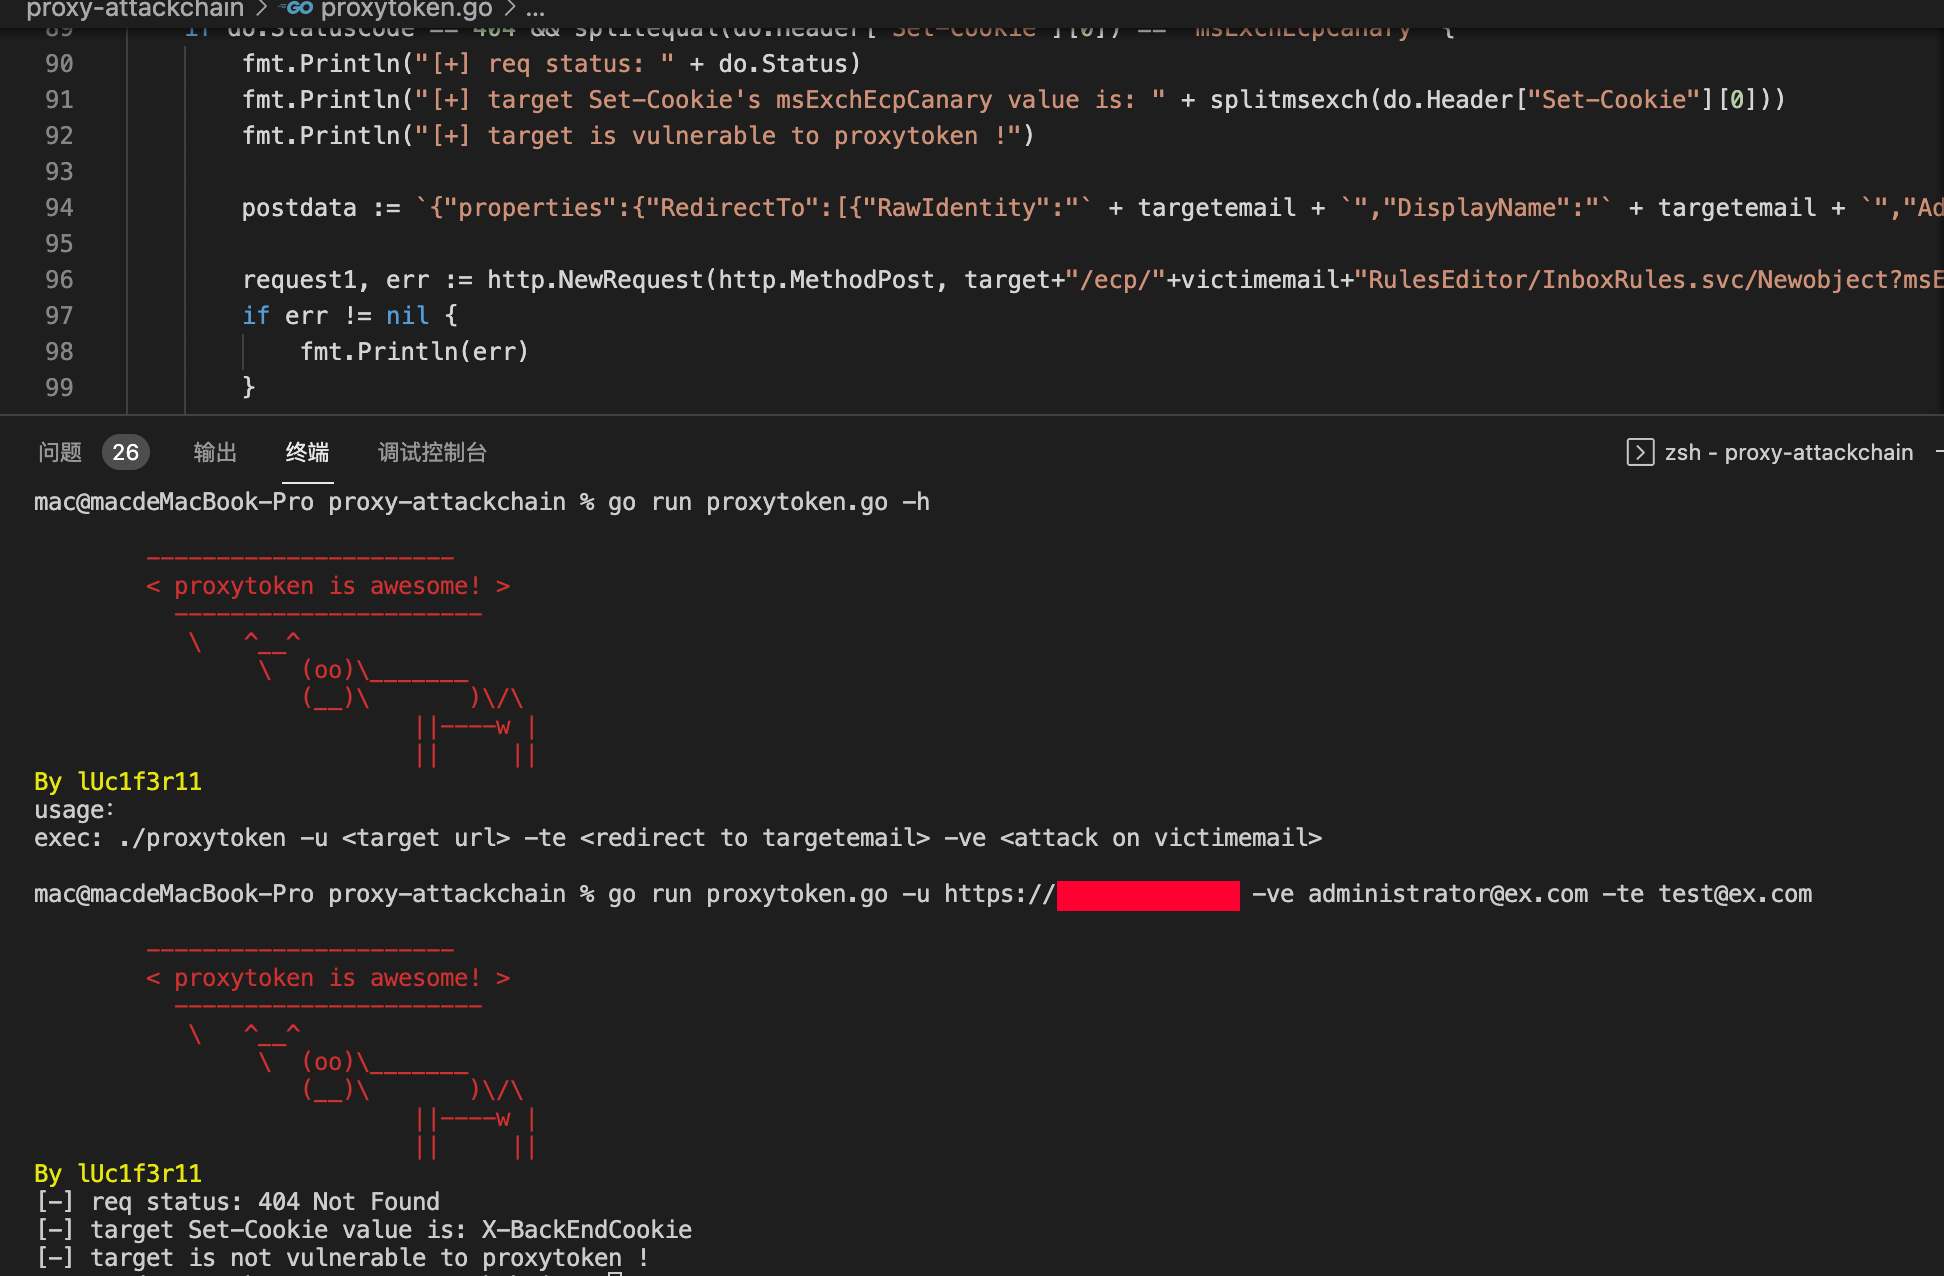Expand the breadcrumb ellipsis symbol segment
The image size is (1944, 1276).
[536, 9]
